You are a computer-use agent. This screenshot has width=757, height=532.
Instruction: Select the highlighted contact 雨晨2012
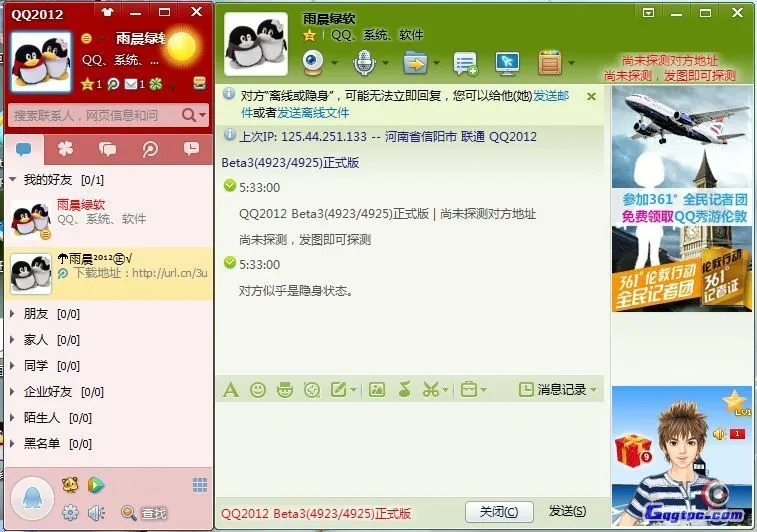[109, 273]
